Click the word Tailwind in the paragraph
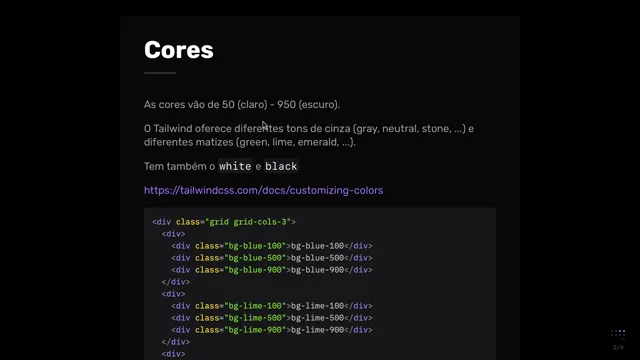640x360 pixels. pos(173,129)
